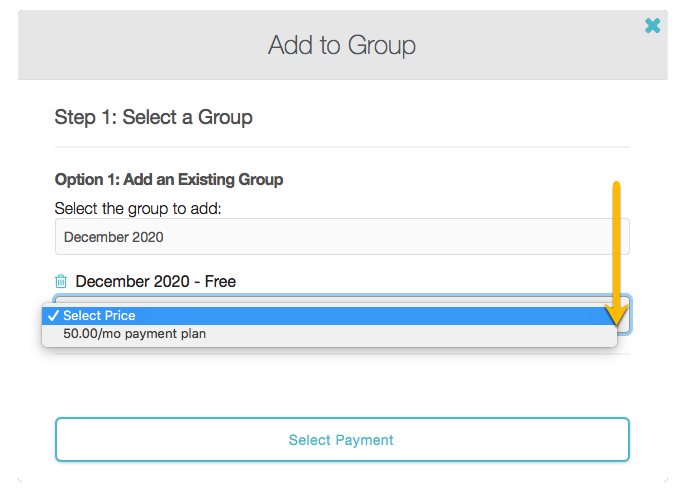Image resolution: width=679 pixels, height=494 pixels.
Task: Expand the price dropdown arrow at right
Action: (622, 318)
